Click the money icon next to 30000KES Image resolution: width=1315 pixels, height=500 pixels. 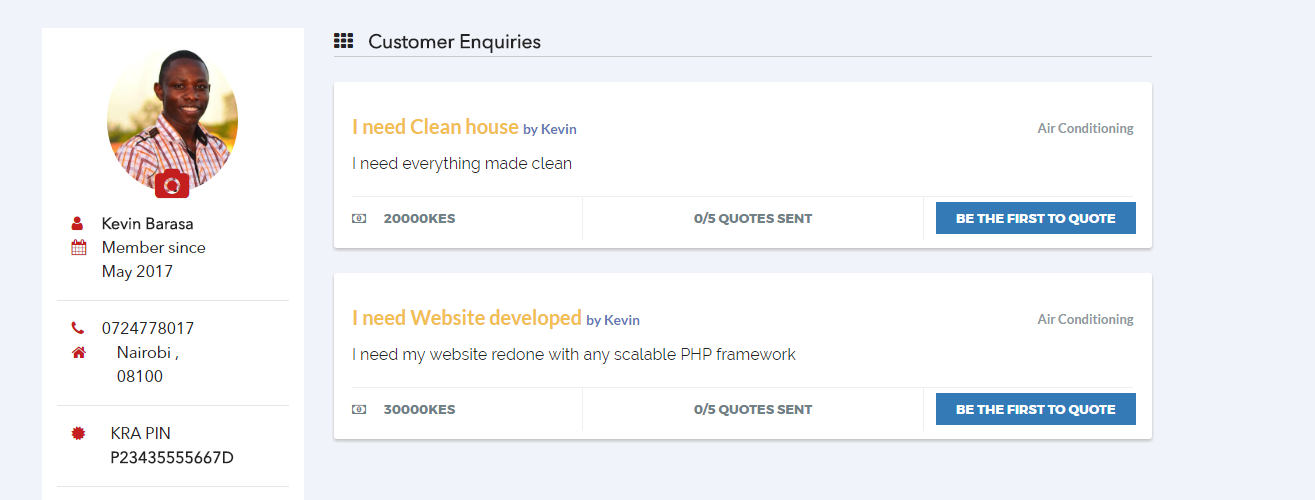coord(359,409)
